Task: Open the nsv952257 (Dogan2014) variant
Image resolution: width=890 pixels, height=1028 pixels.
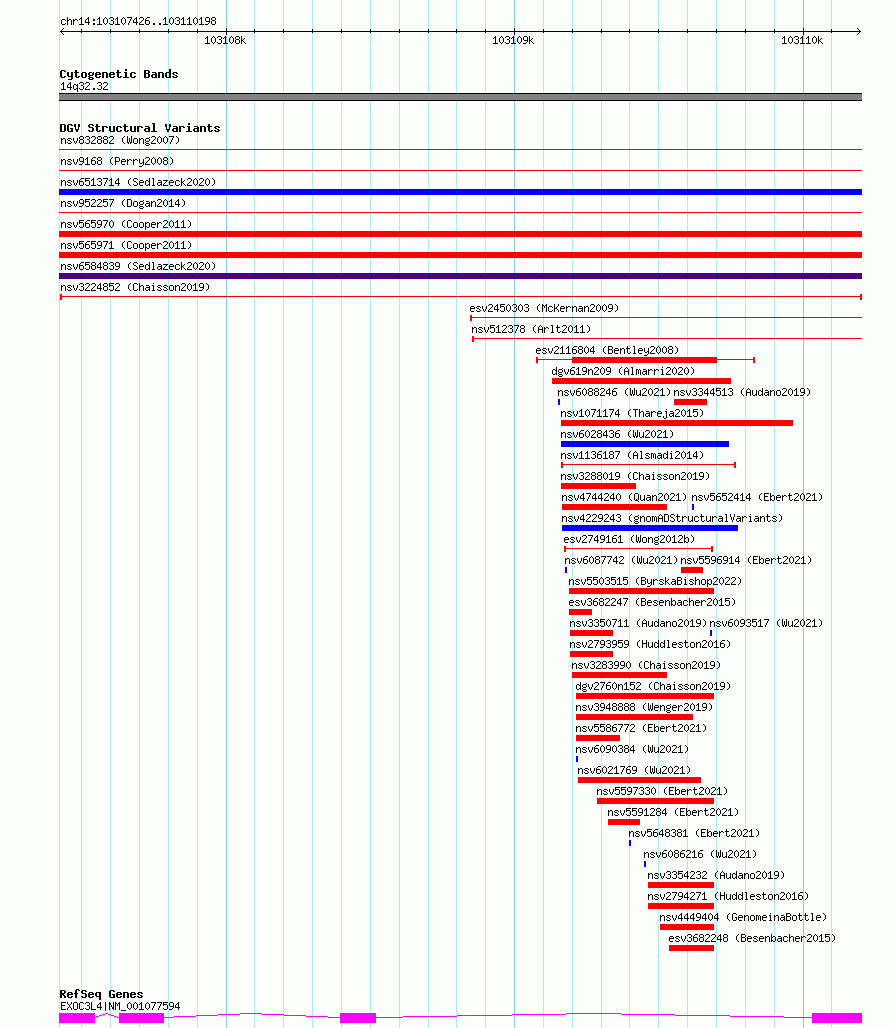Action: point(123,203)
